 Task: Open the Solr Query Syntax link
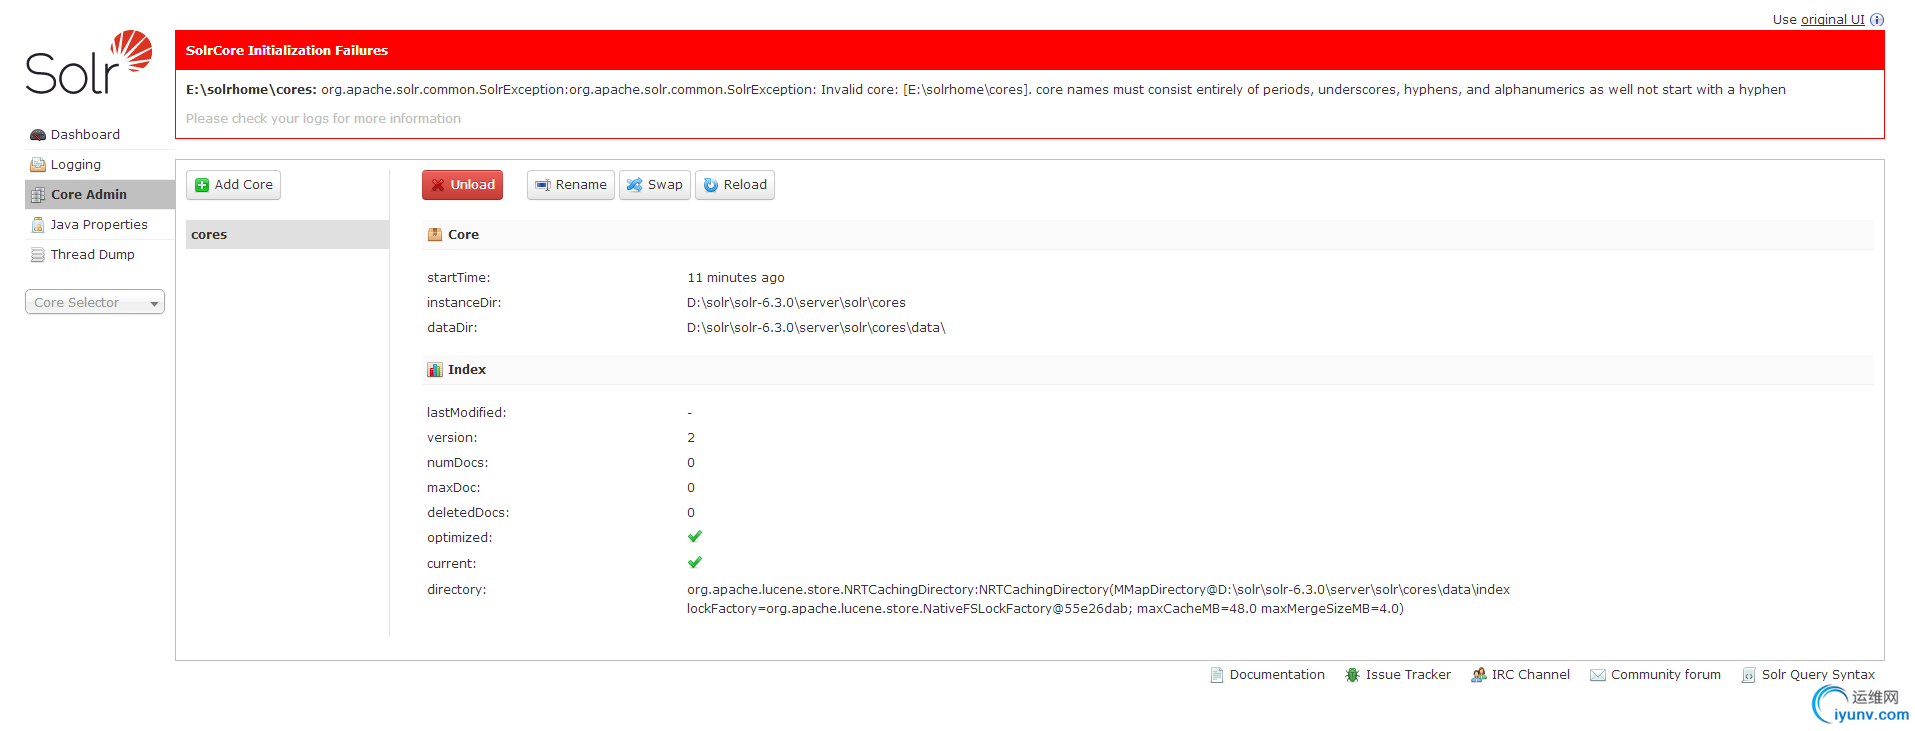click(x=1818, y=675)
